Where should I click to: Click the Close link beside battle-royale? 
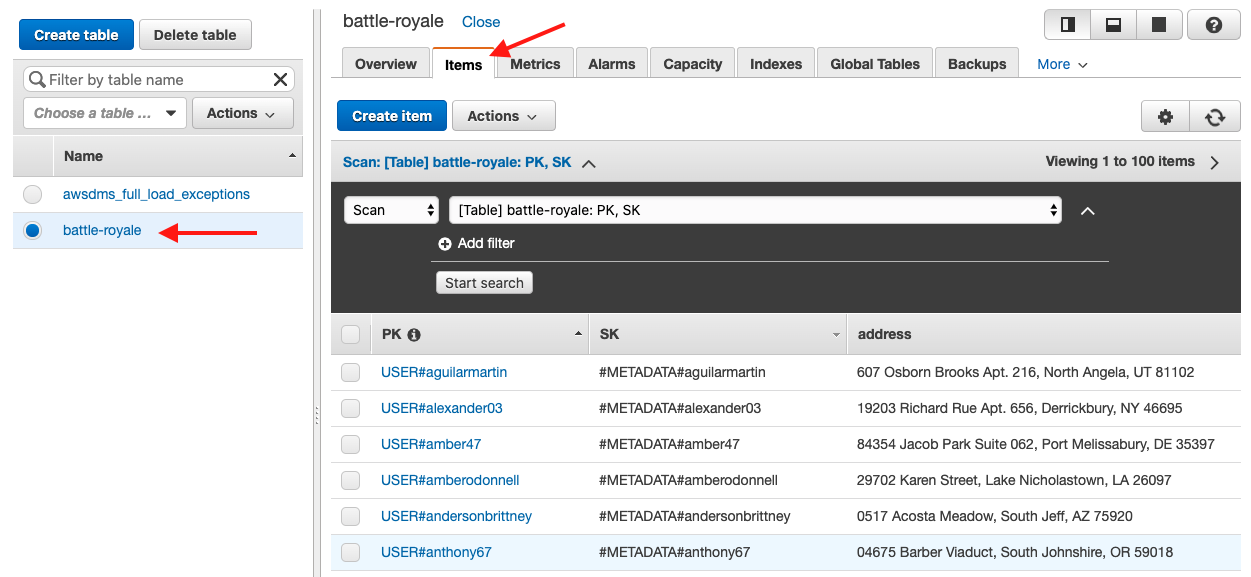click(481, 22)
